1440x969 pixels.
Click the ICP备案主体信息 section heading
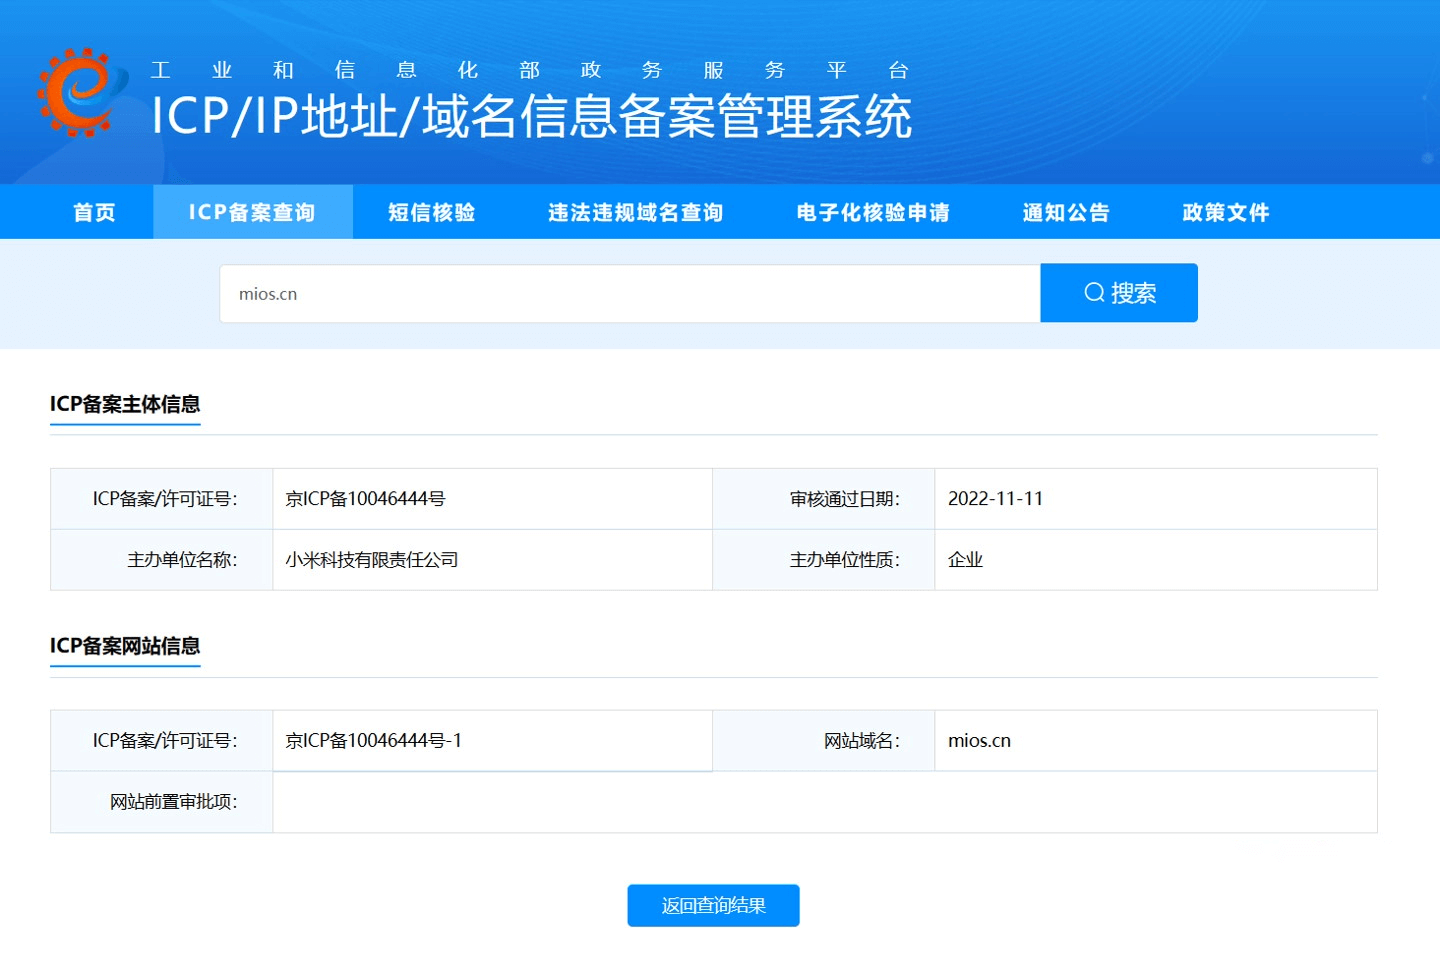point(125,405)
